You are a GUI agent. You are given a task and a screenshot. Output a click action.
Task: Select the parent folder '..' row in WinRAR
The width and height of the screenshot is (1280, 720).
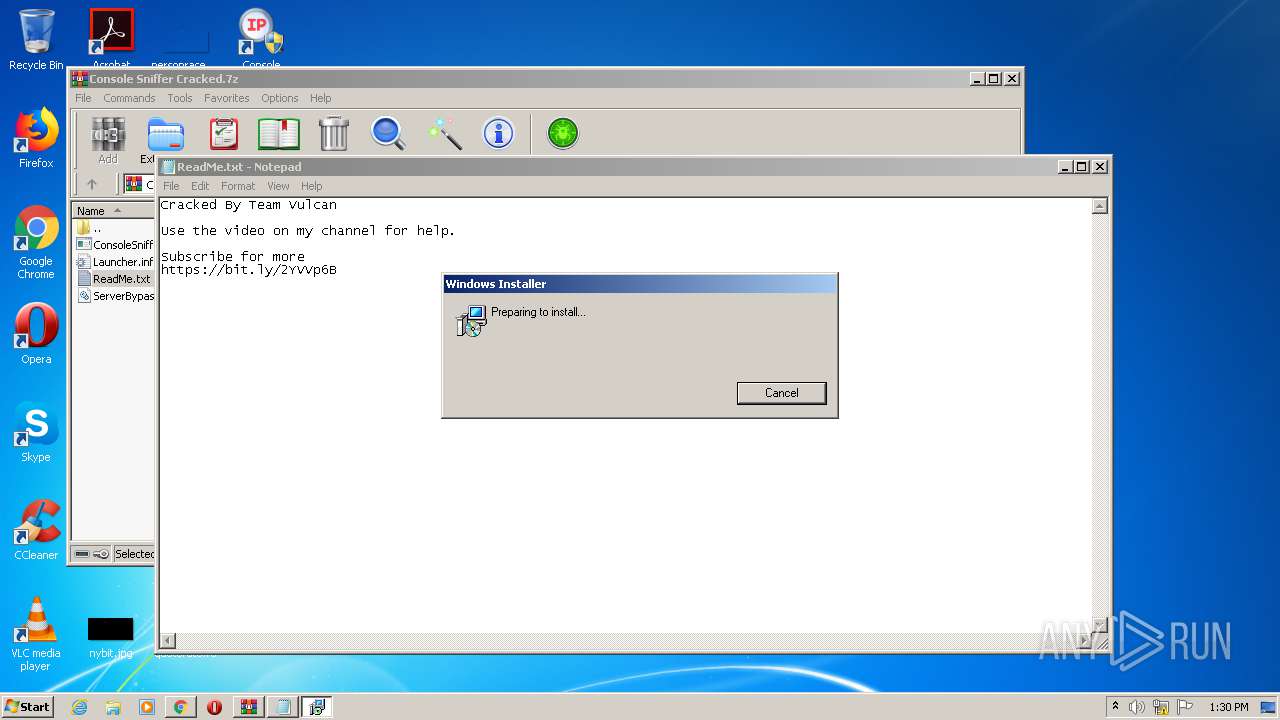tap(115, 228)
